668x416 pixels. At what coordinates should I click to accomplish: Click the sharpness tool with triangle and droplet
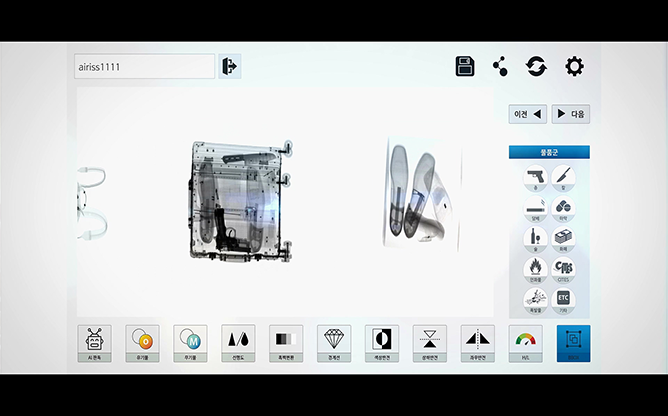238,344
